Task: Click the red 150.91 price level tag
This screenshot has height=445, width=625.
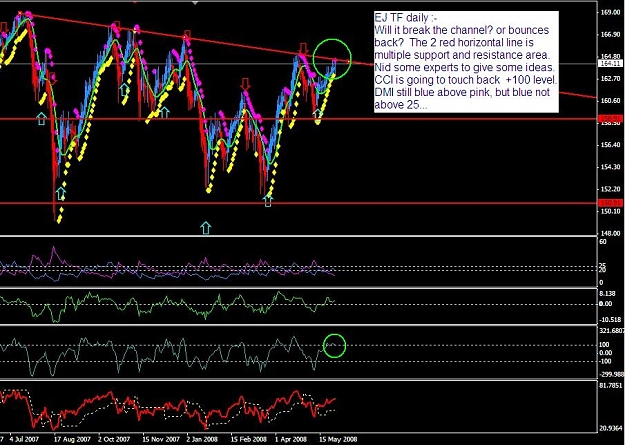Action: coord(609,203)
